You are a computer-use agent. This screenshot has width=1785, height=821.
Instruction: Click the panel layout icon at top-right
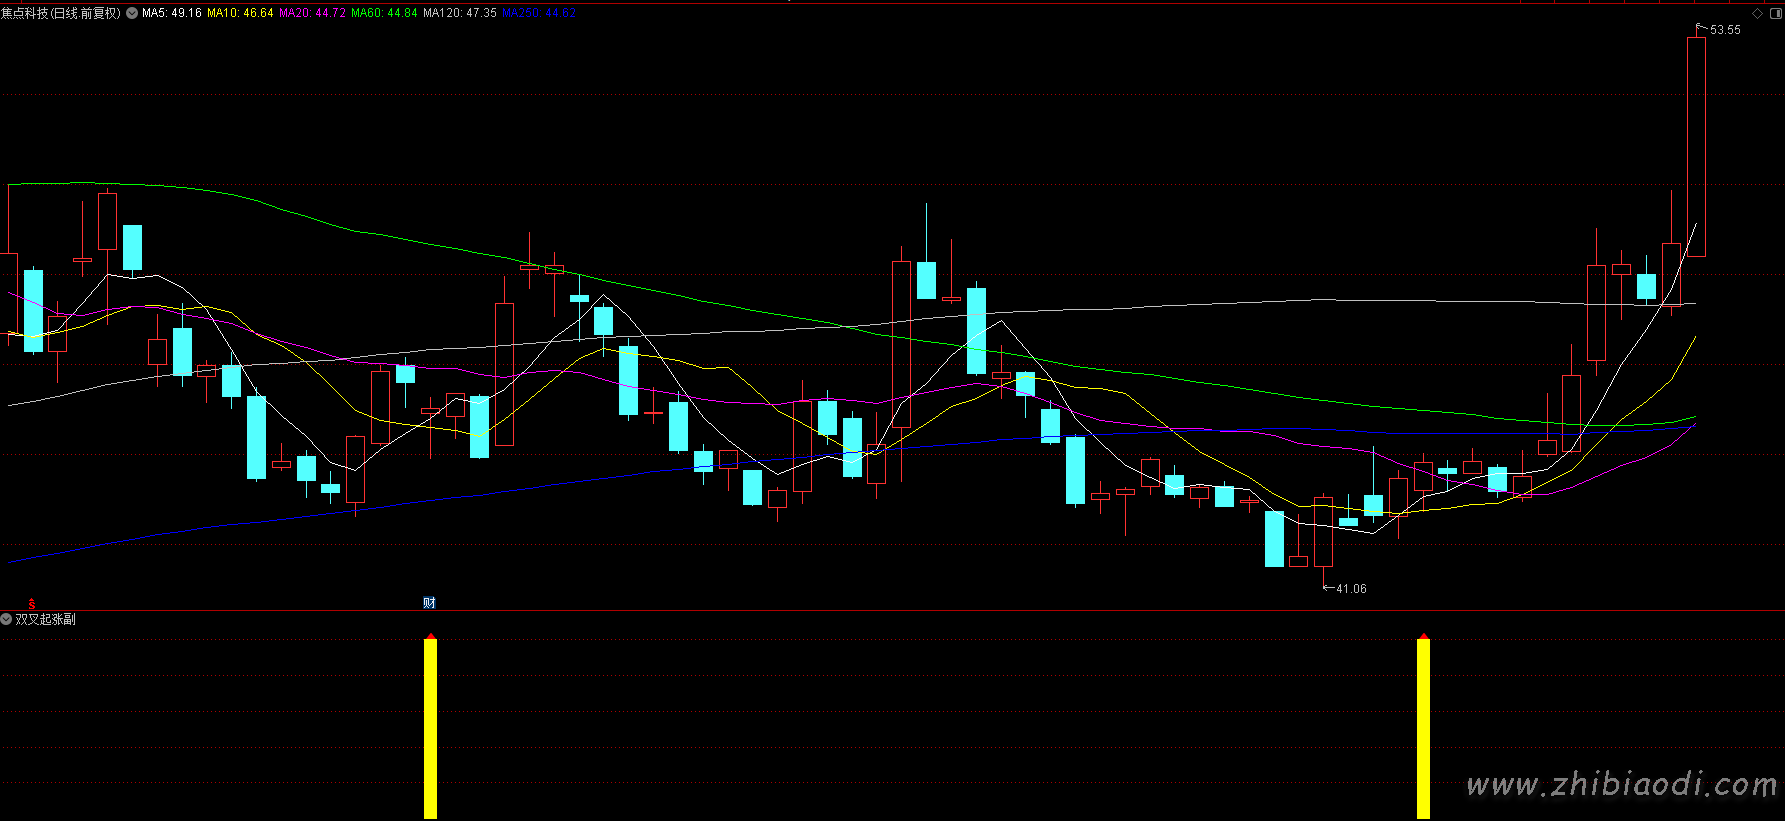1775,13
